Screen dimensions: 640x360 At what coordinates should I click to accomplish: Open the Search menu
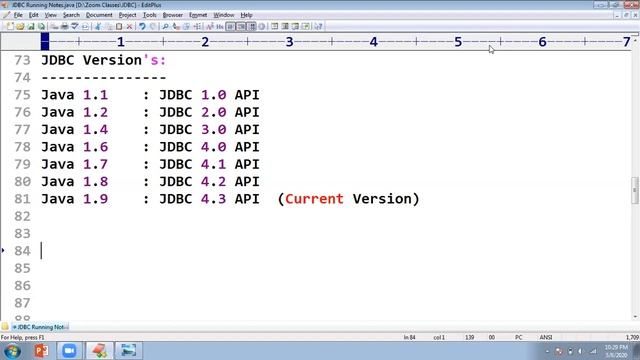tap(71, 15)
